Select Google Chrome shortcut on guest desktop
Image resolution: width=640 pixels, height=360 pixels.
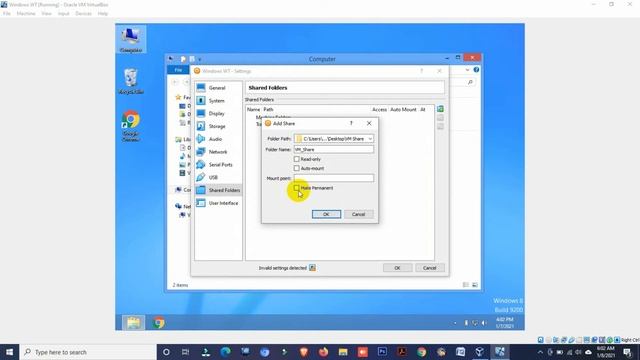click(x=131, y=126)
